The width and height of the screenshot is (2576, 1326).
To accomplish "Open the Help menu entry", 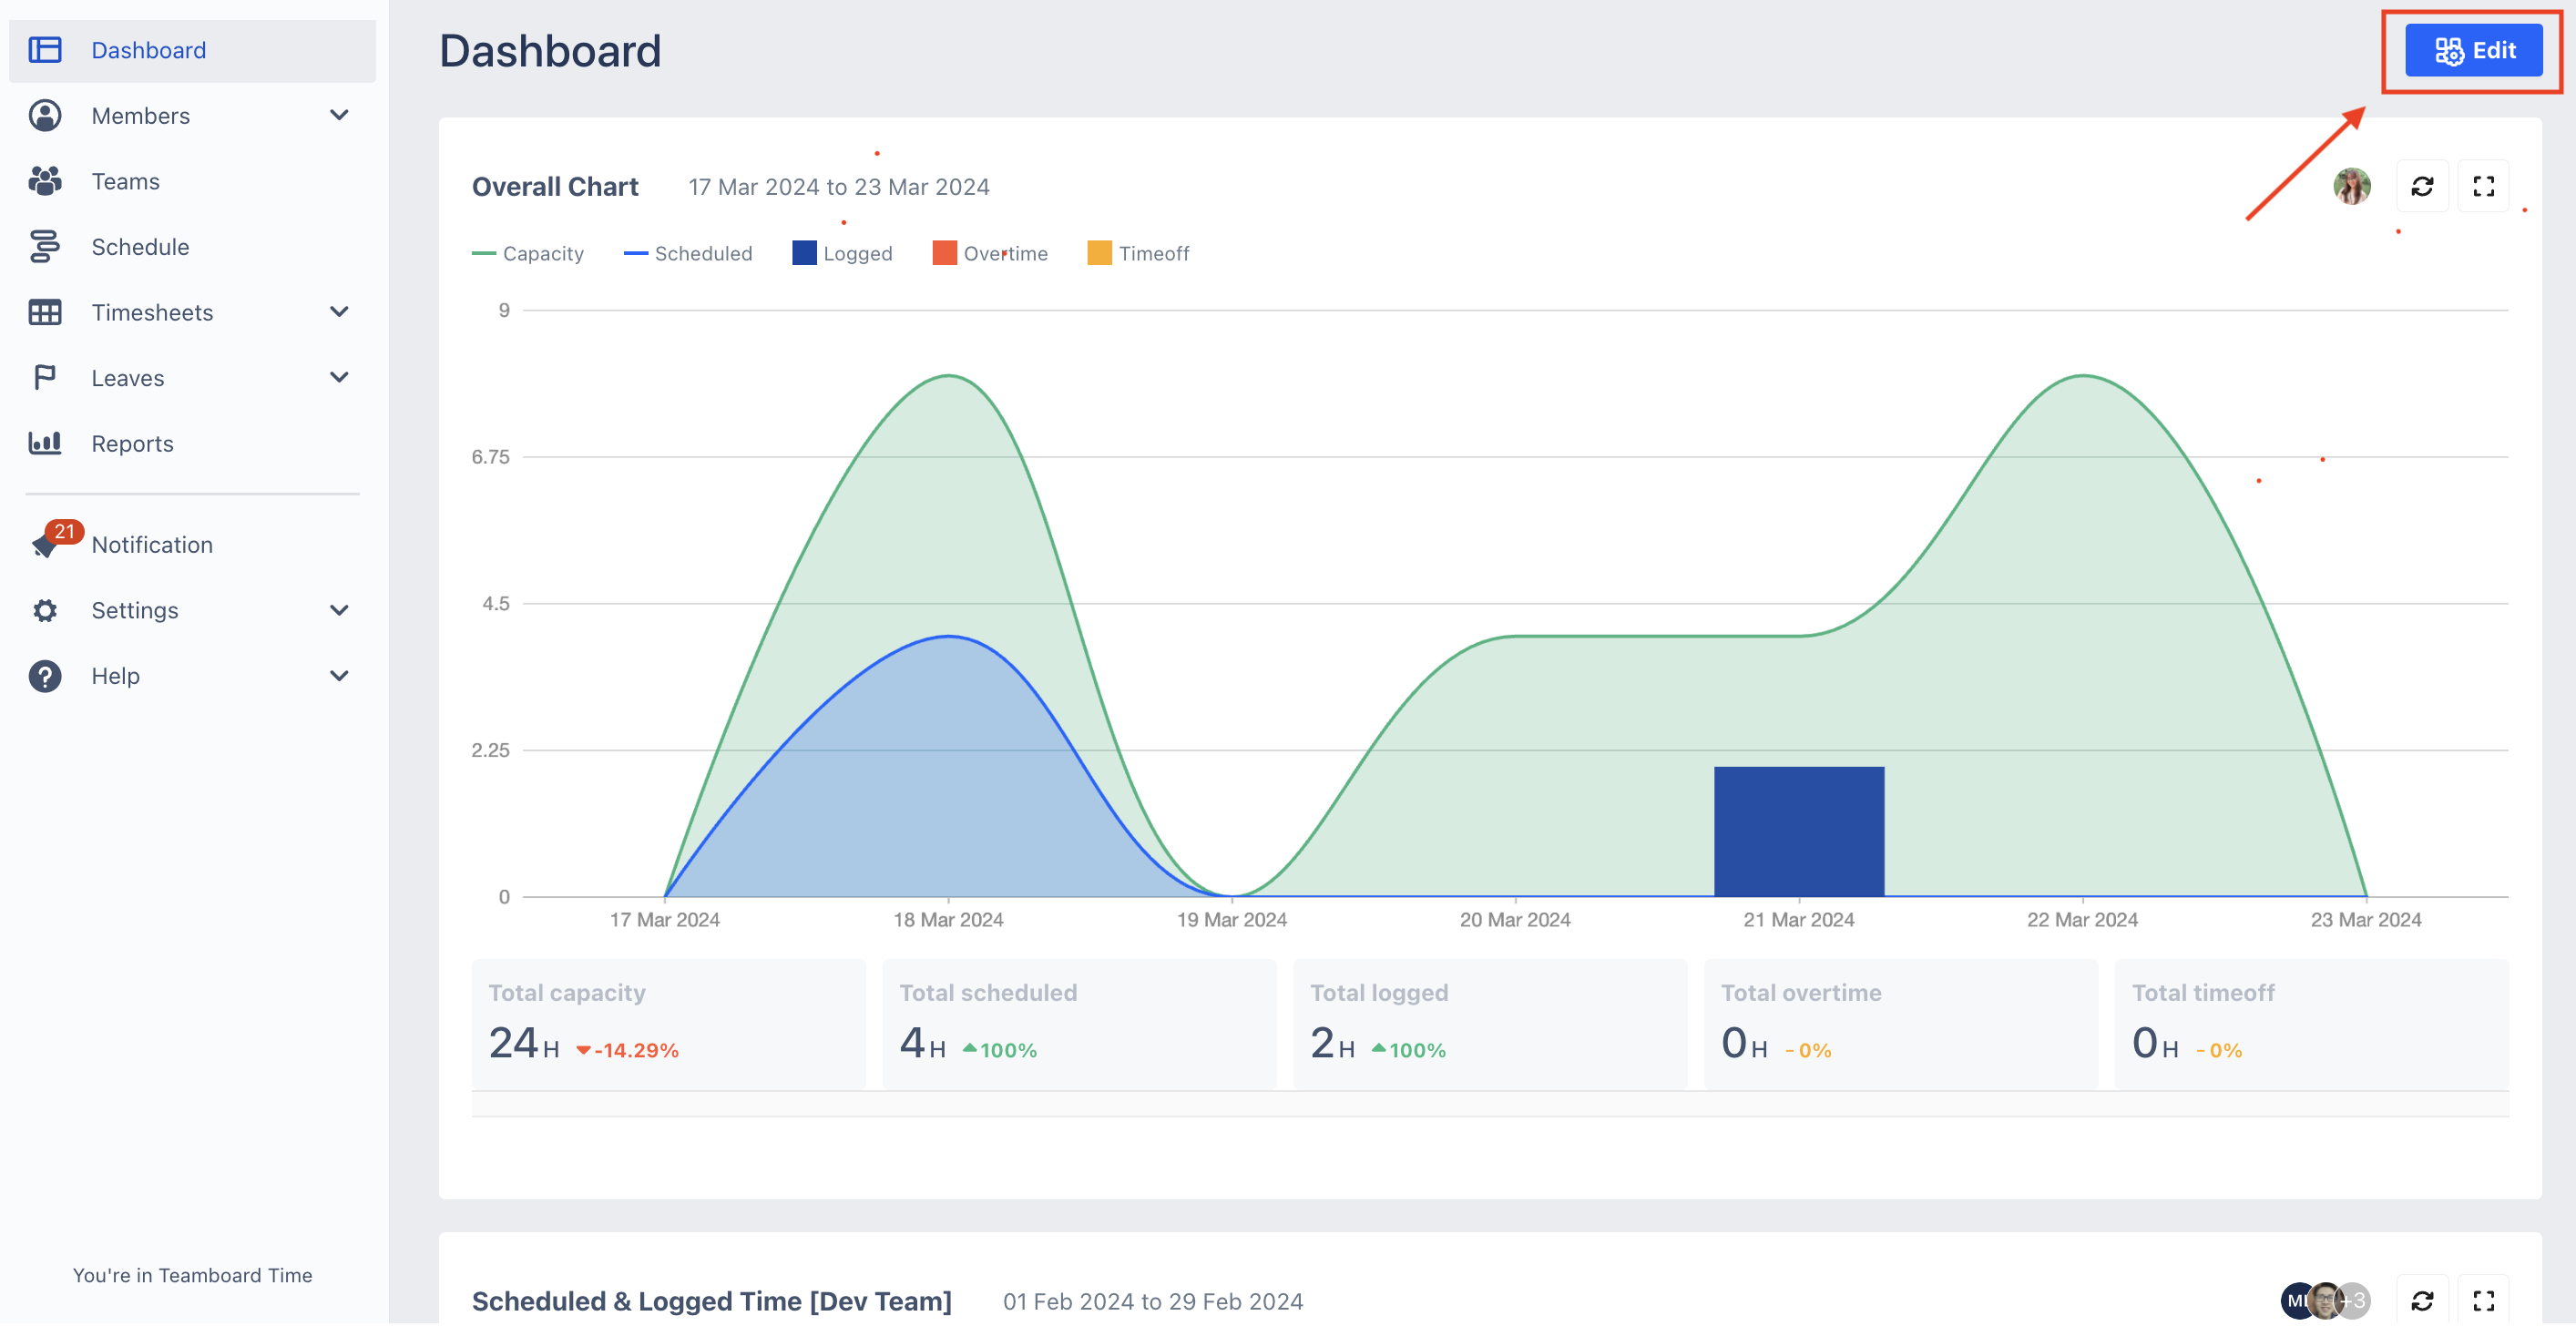I will [116, 676].
